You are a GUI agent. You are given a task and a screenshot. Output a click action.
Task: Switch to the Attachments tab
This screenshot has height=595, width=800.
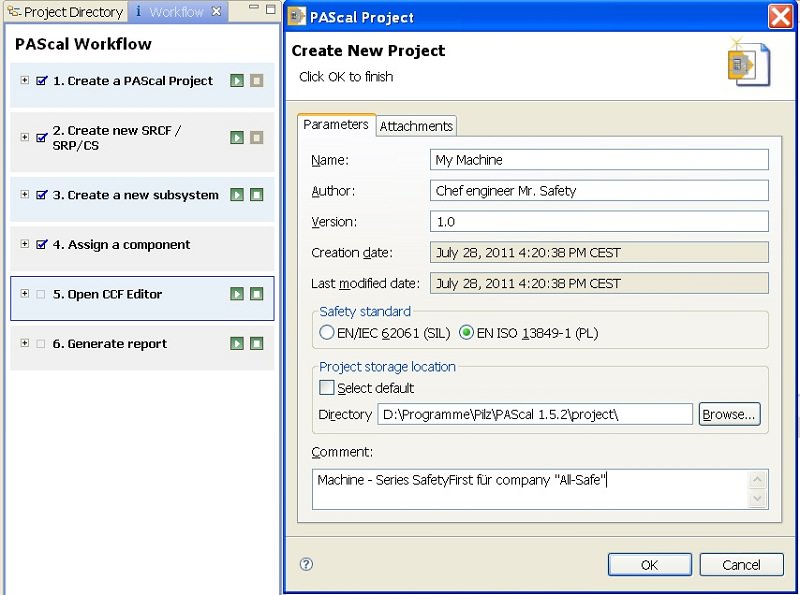coord(416,126)
